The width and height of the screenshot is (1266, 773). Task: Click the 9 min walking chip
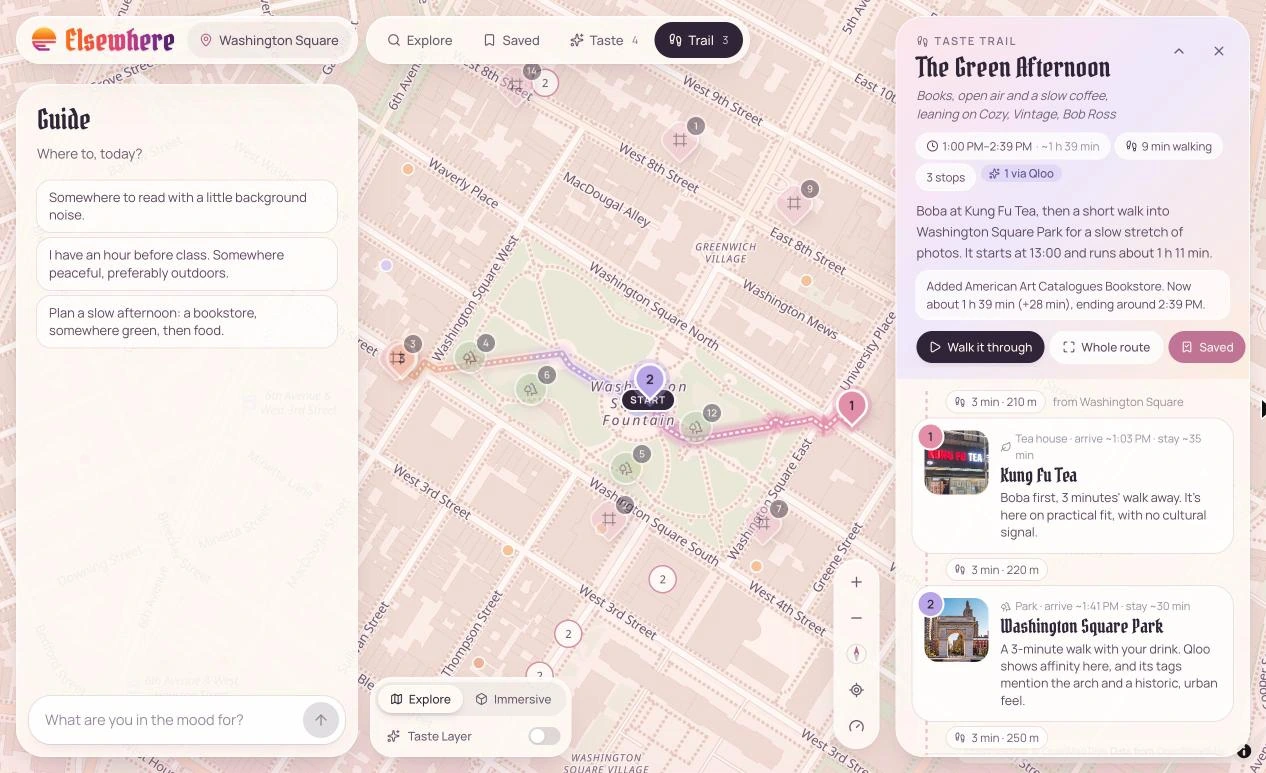tap(1168, 146)
